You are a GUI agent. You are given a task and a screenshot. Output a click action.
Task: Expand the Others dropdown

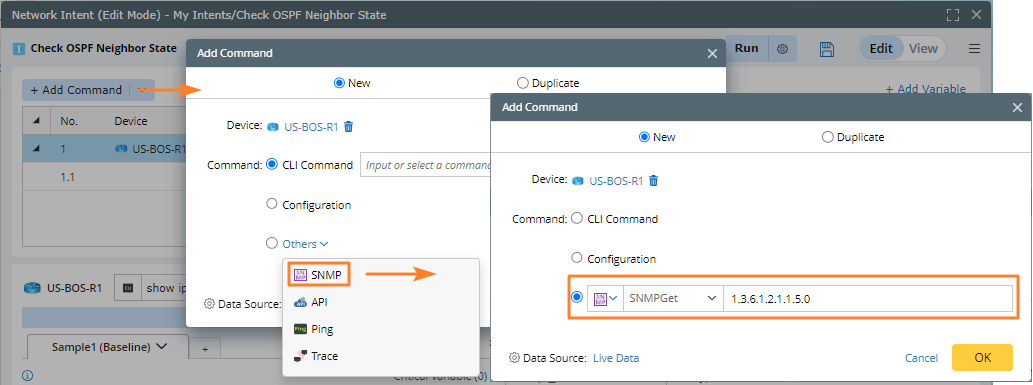(x=305, y=244)
